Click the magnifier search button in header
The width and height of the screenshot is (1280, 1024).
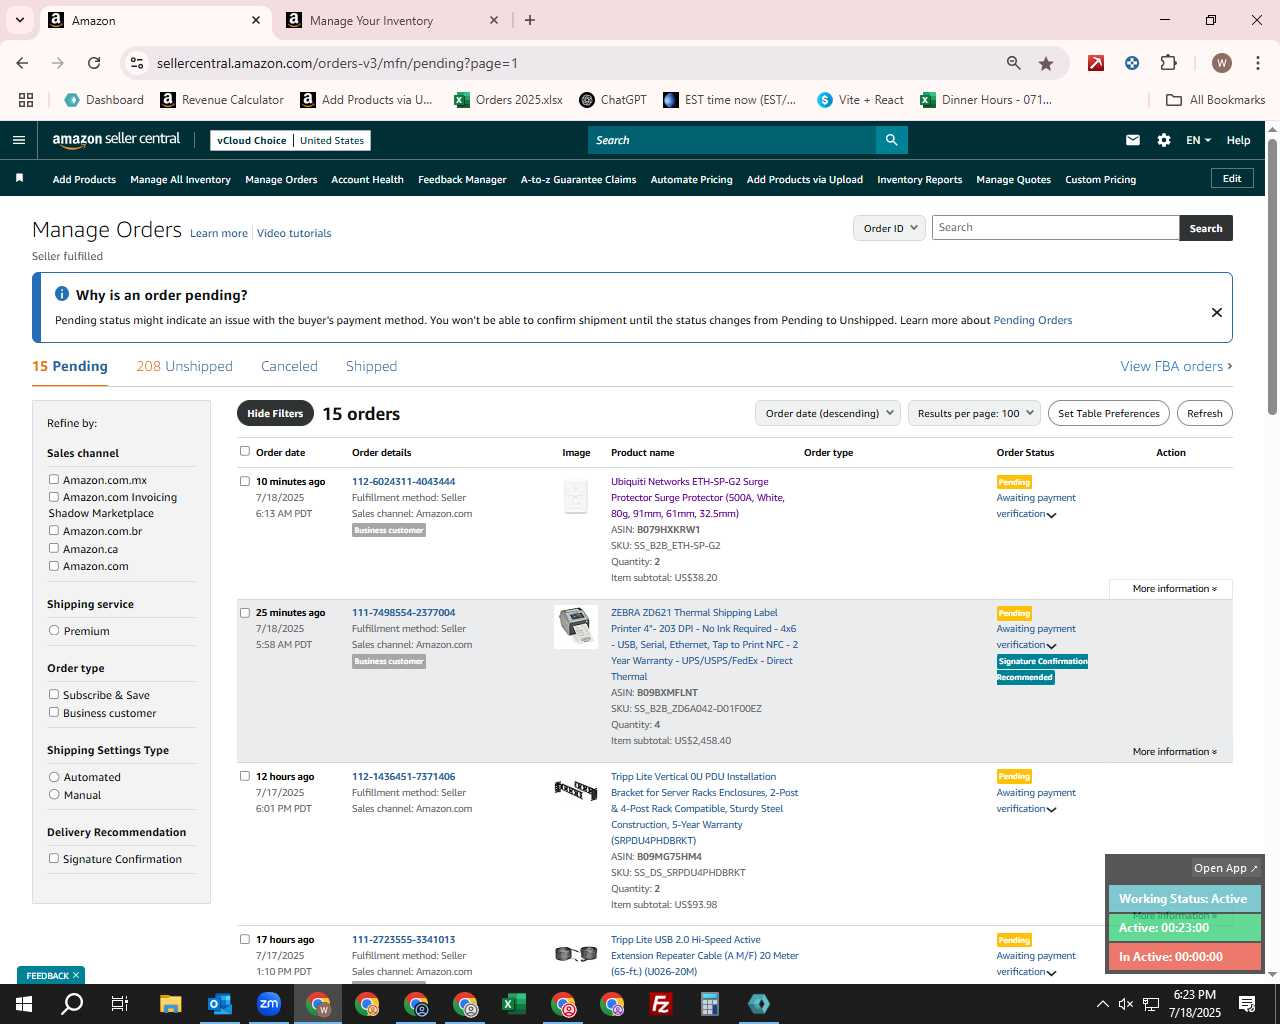pos(892,140)
